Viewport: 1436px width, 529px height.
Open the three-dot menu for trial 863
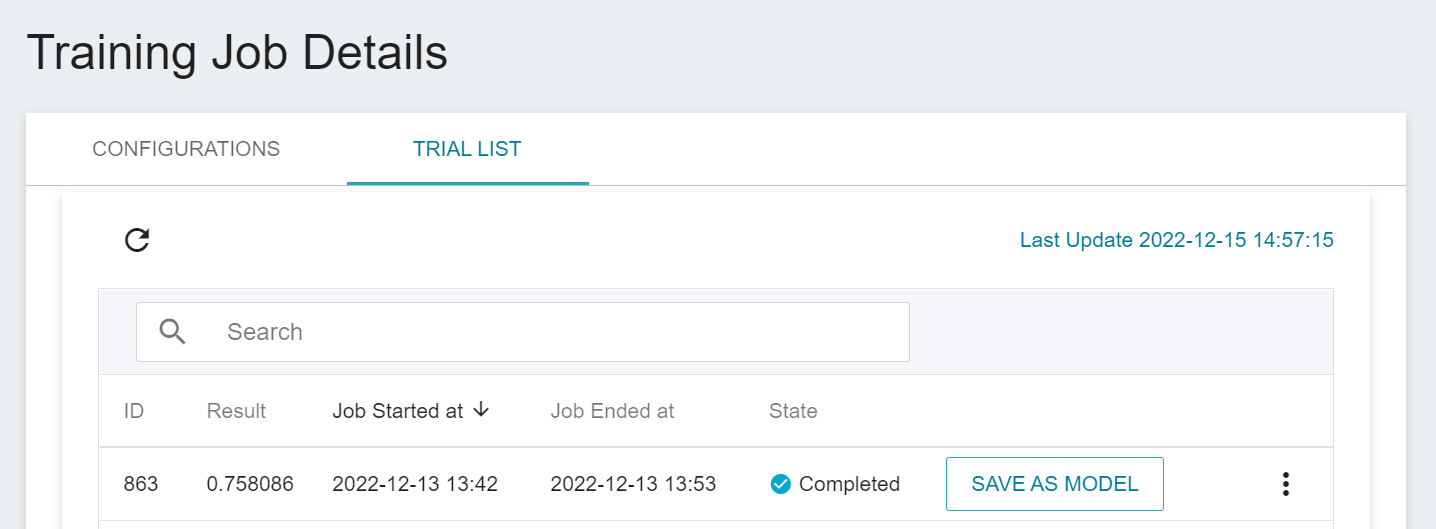[x=1286, y=484]
